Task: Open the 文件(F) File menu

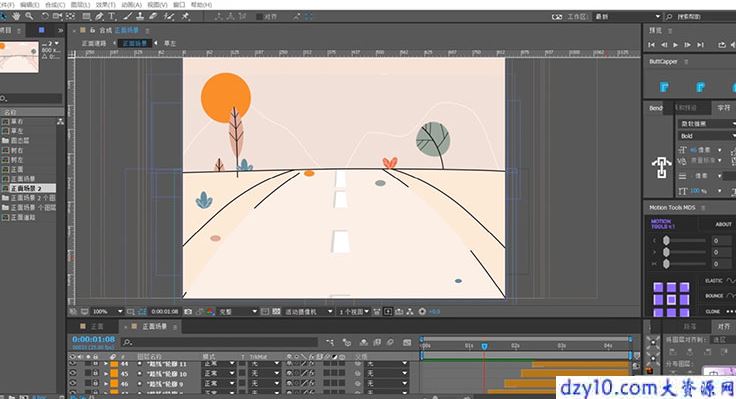Action: pyautogui.click(x=7, y=5)
